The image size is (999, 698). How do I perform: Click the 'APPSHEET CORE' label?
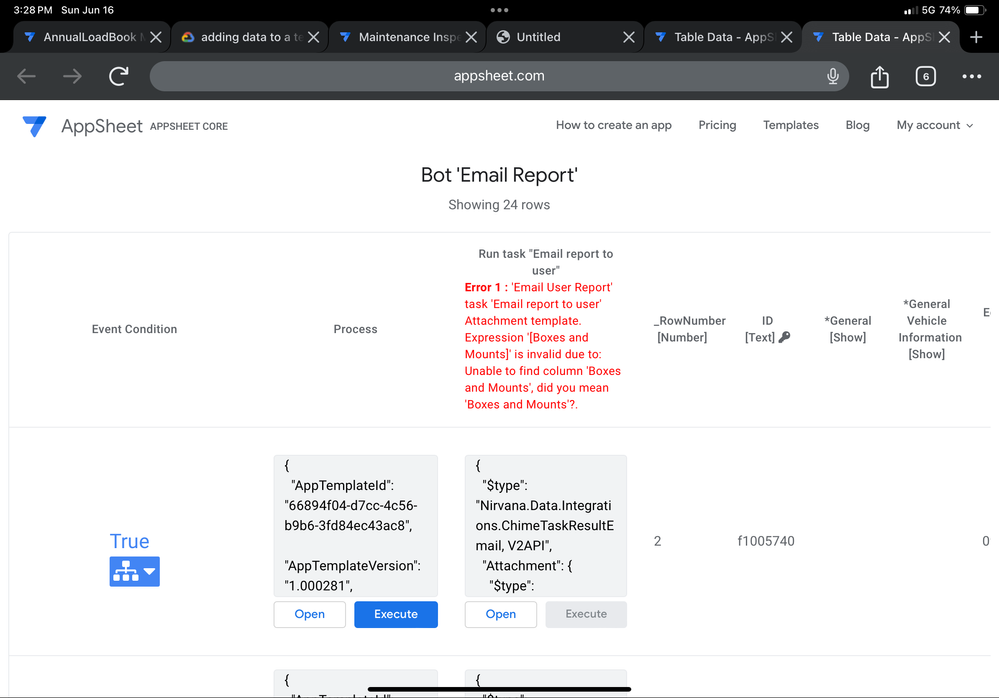(189, 127)
